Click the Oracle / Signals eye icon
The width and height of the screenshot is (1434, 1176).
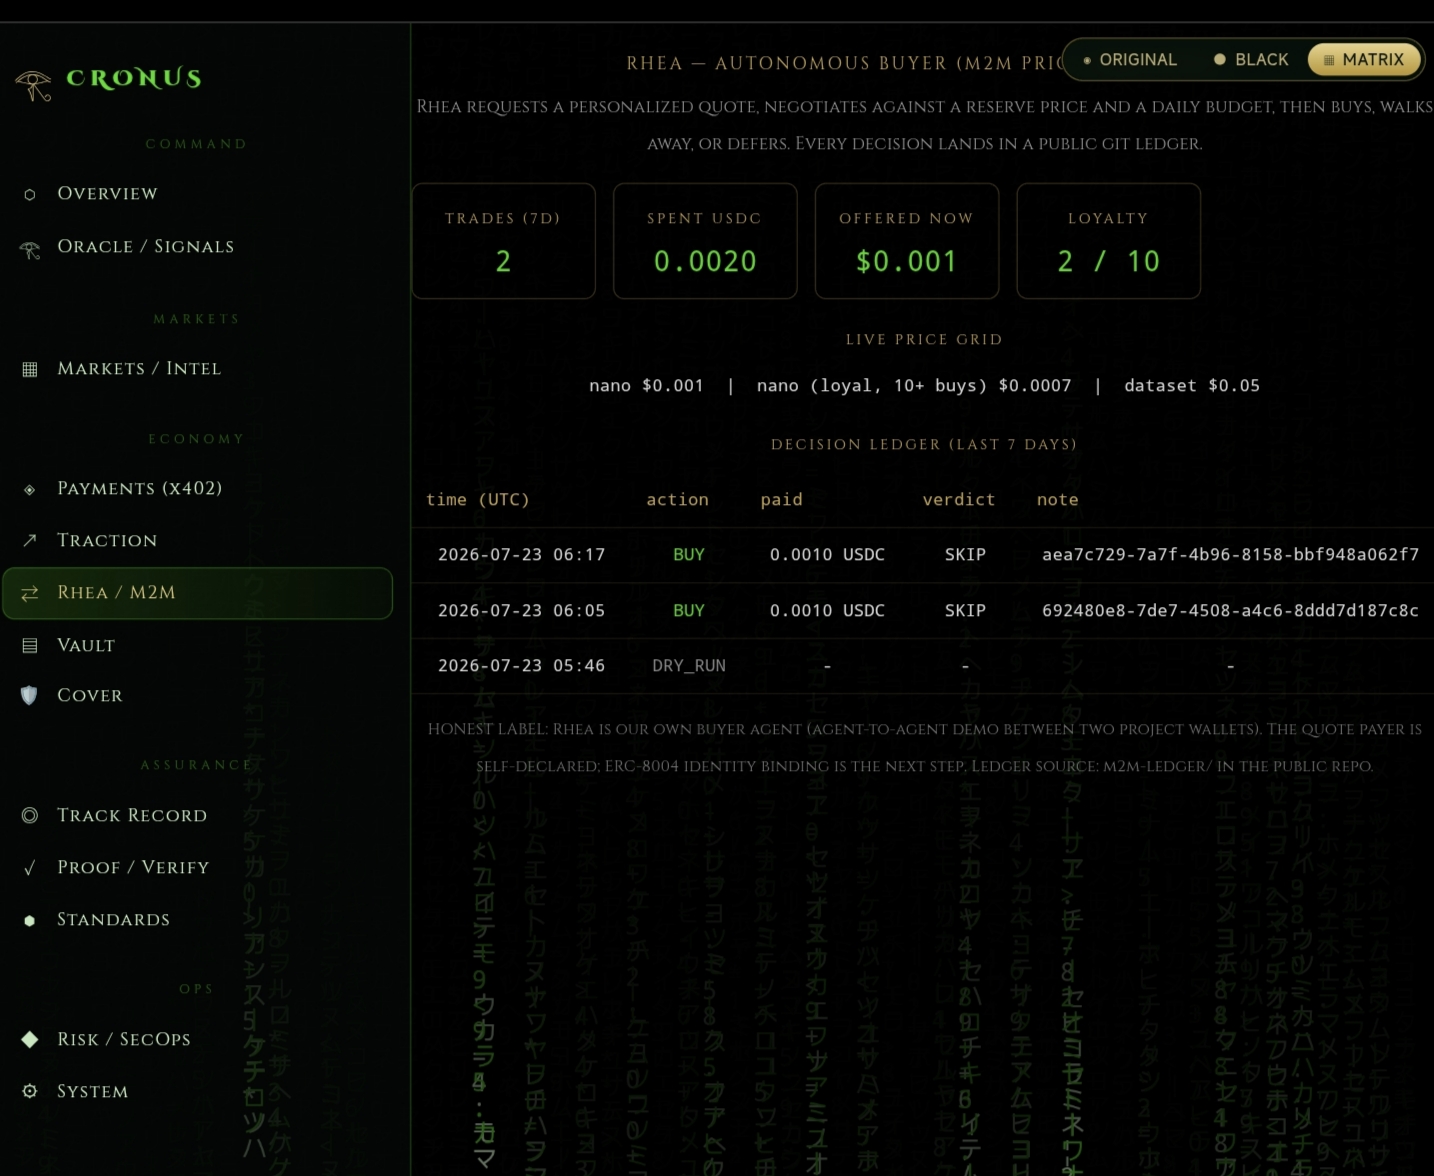click(30, 249)
